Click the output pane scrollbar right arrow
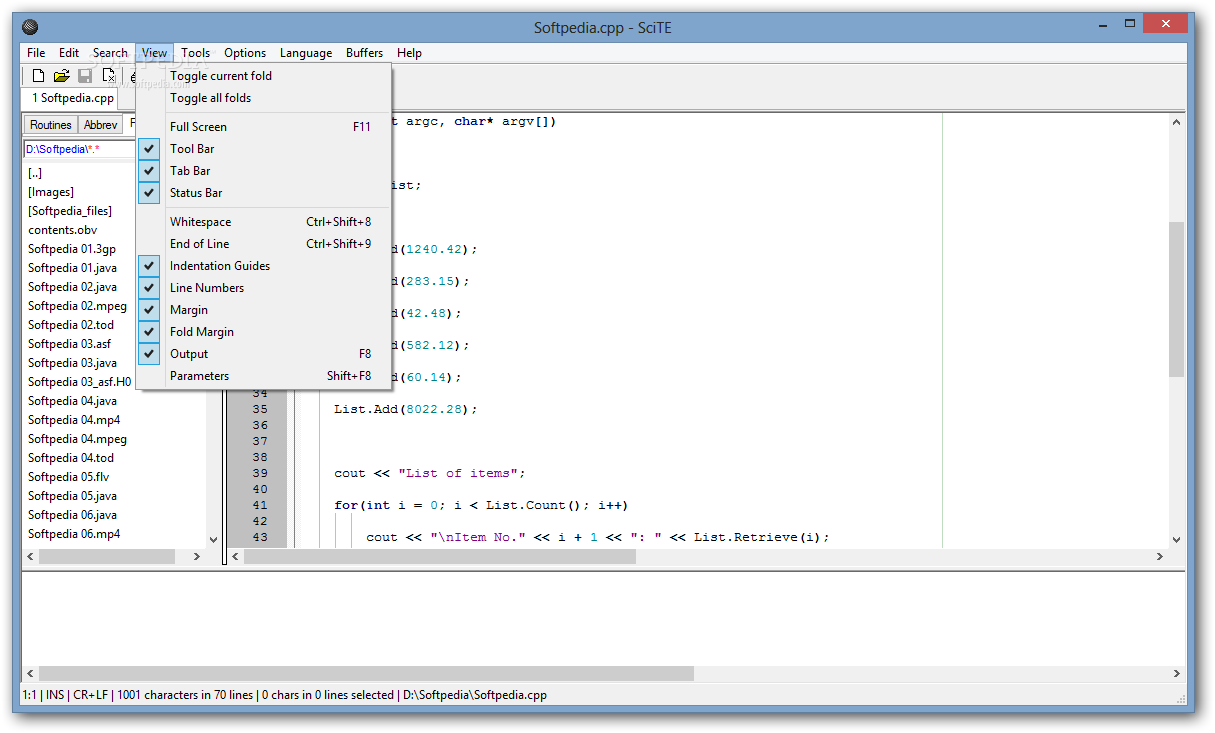Image resolution: width=1215 pixels, height=733 pixels. [x=1176, y=674]
